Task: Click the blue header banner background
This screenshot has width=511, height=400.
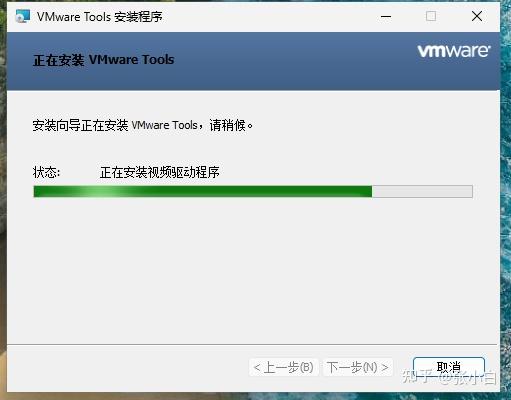Action: [x=267, y=77]
